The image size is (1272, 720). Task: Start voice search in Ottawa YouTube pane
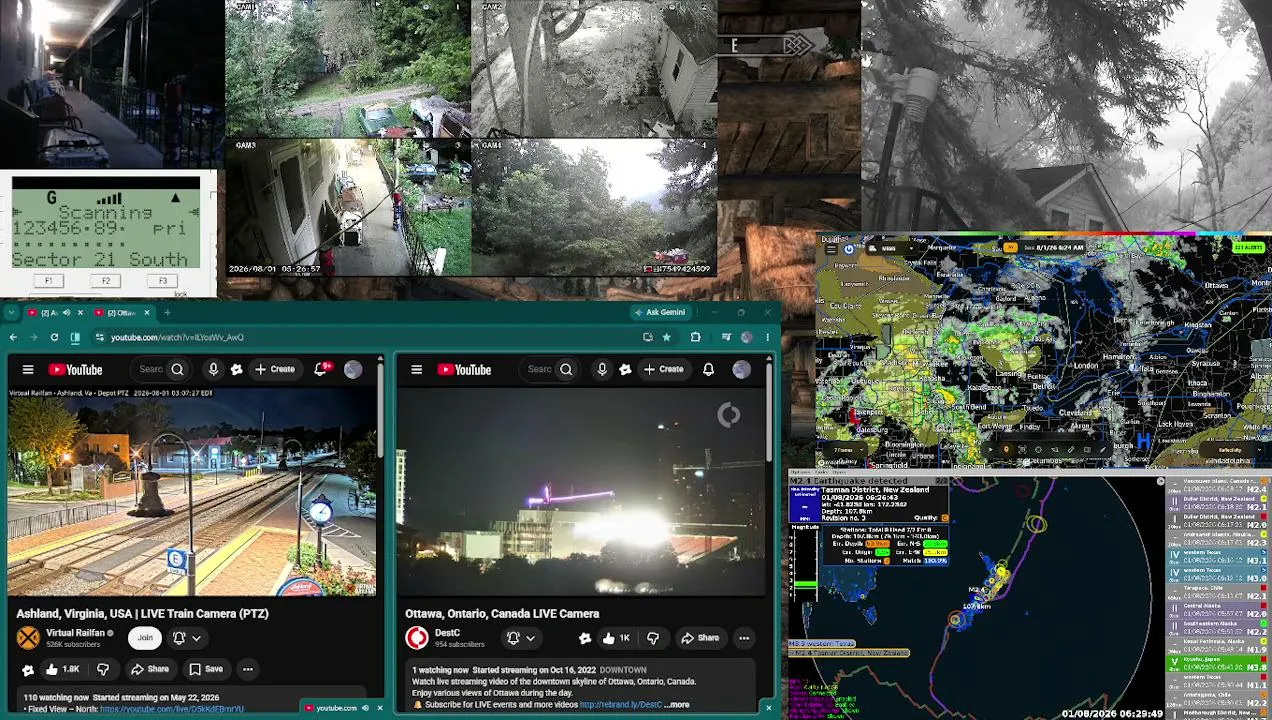[x=602, y=370]
